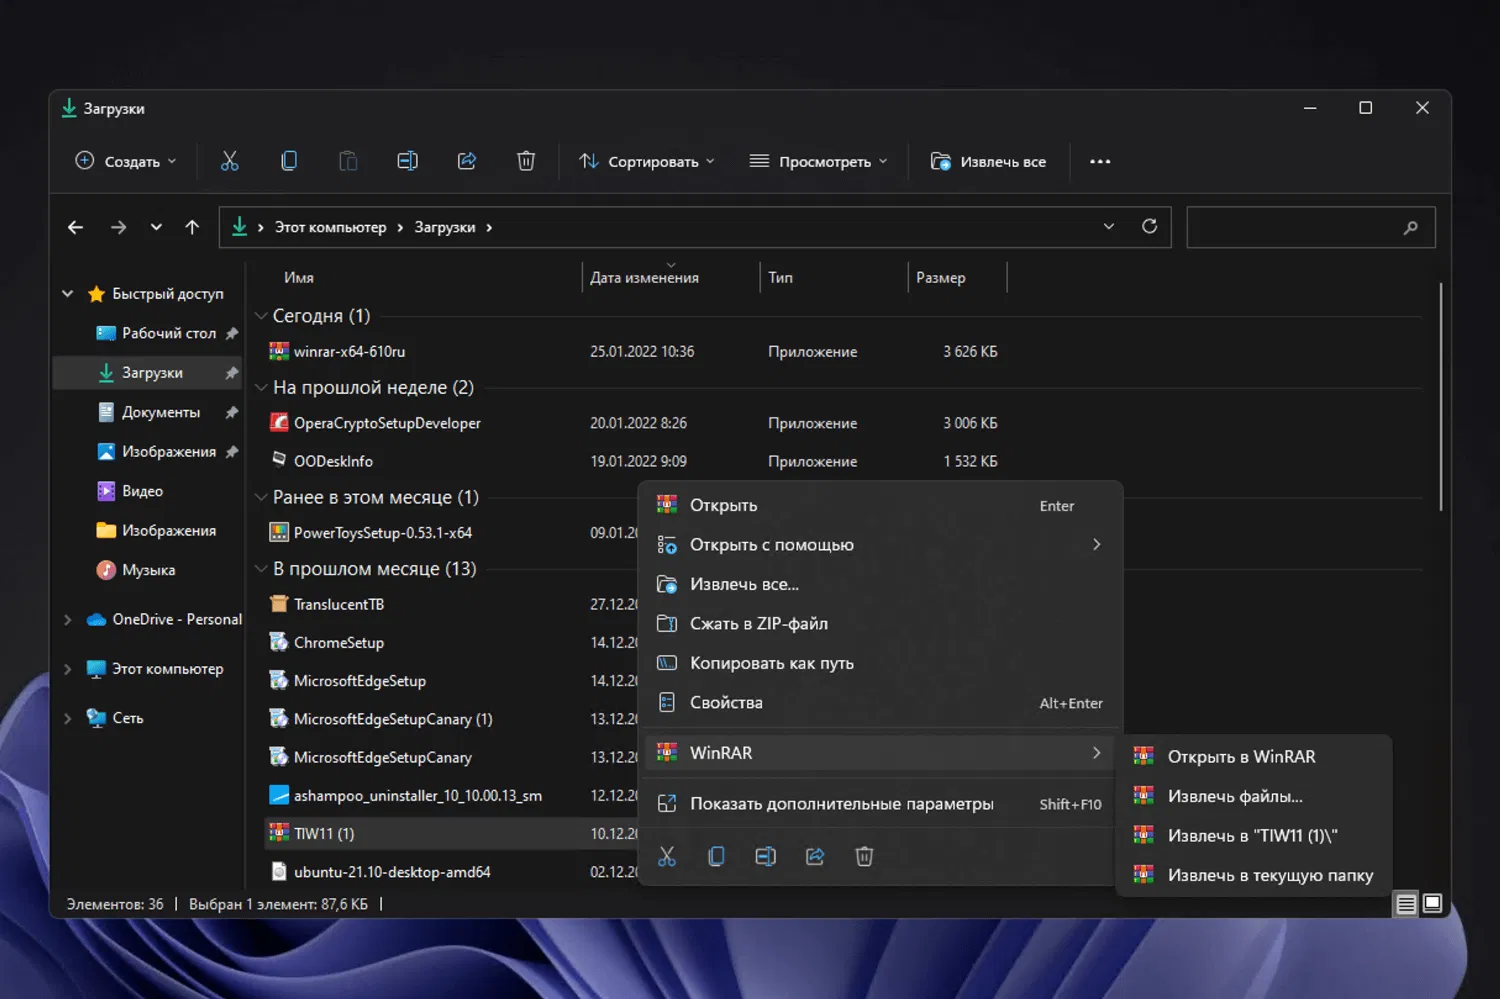This screenshot has width=1500, height=999.
Task: Click the delete icon in the context menu
Action: pos(864,856)
